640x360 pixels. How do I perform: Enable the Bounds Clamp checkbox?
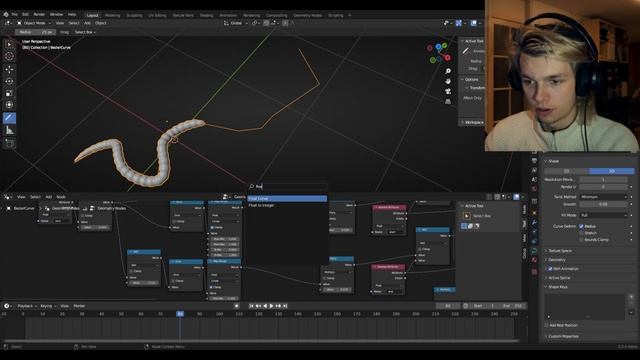581,240
